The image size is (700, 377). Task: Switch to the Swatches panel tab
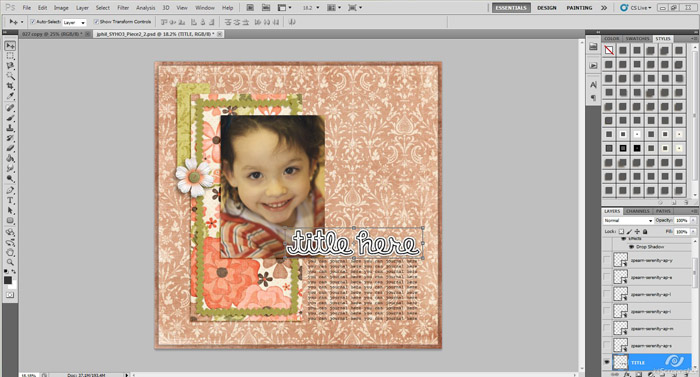tap(637, 39)
